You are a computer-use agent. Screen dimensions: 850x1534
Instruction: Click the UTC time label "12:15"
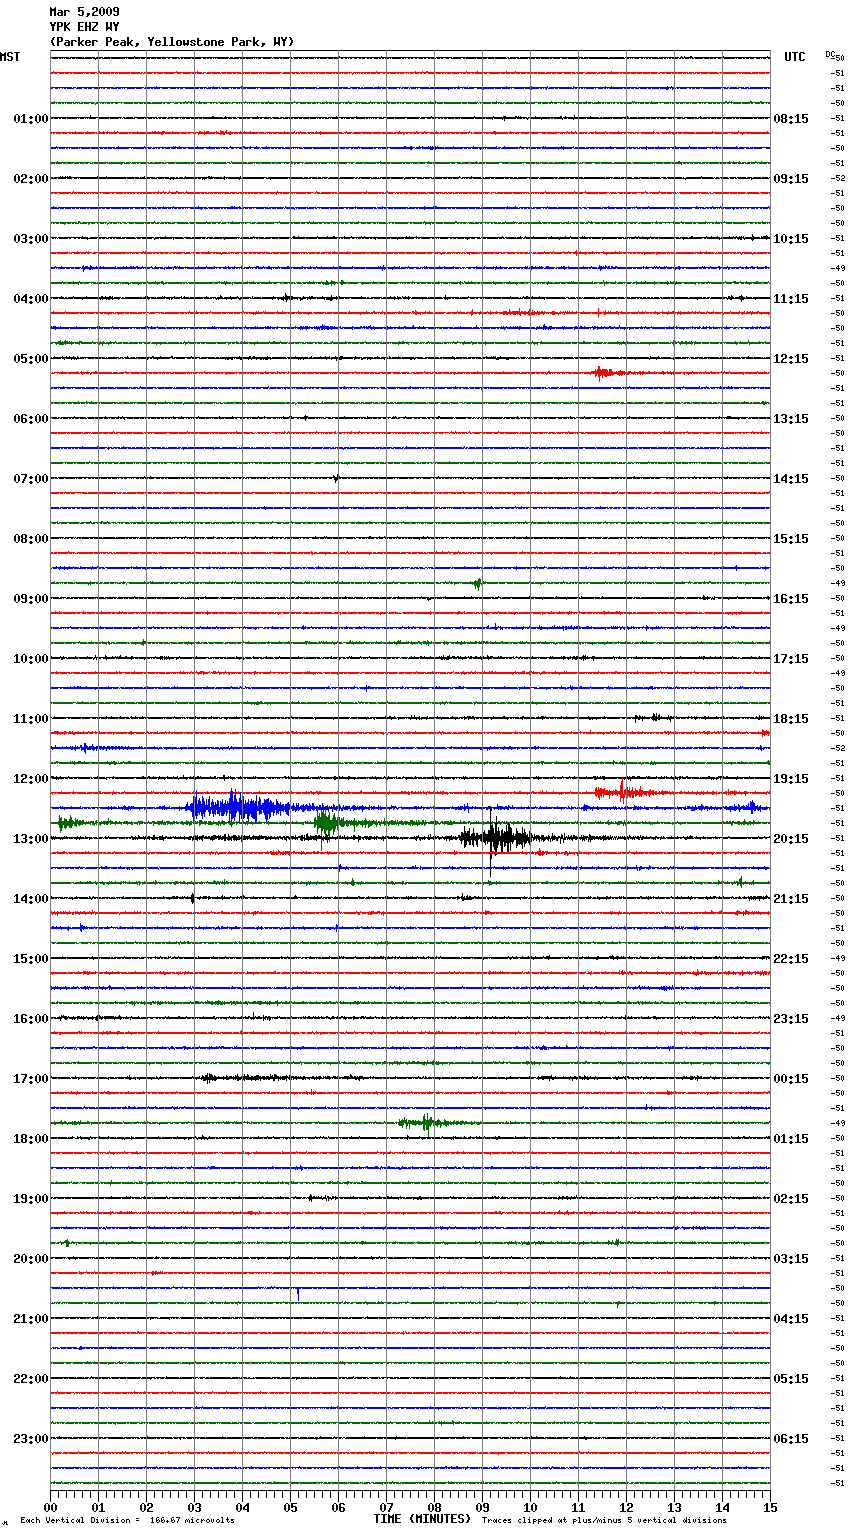pos(791,359)
